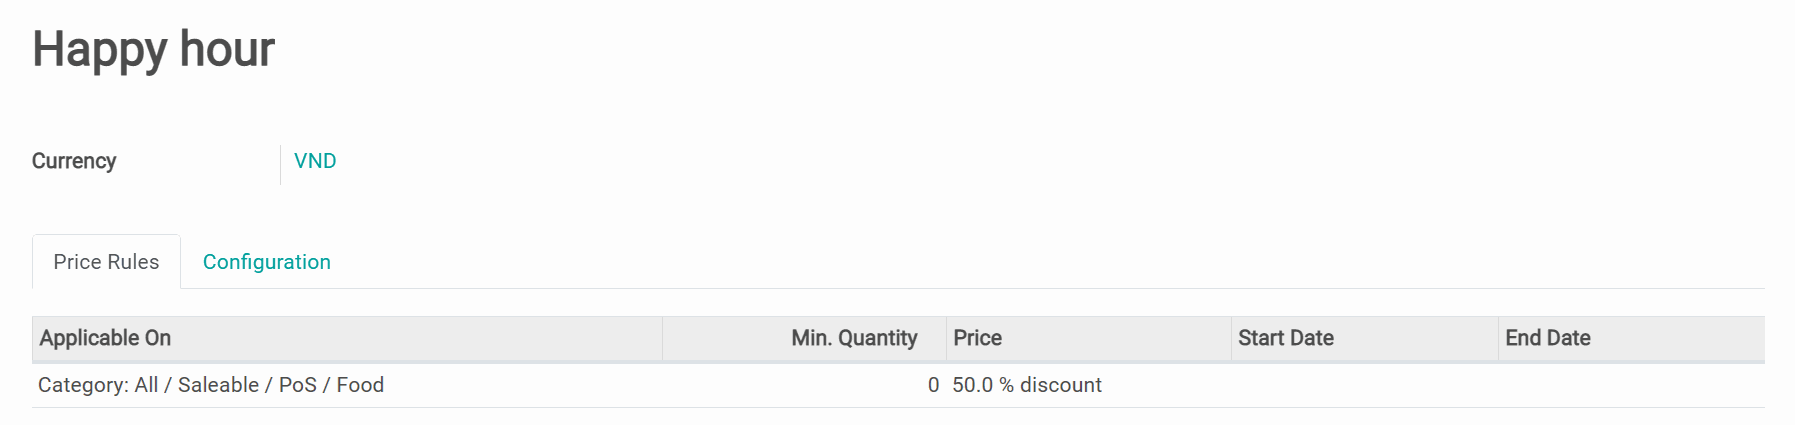This screenshot has height=425, width=1795.
Task: Click the Happy hour pricelist title
Action: coord(153,49)
